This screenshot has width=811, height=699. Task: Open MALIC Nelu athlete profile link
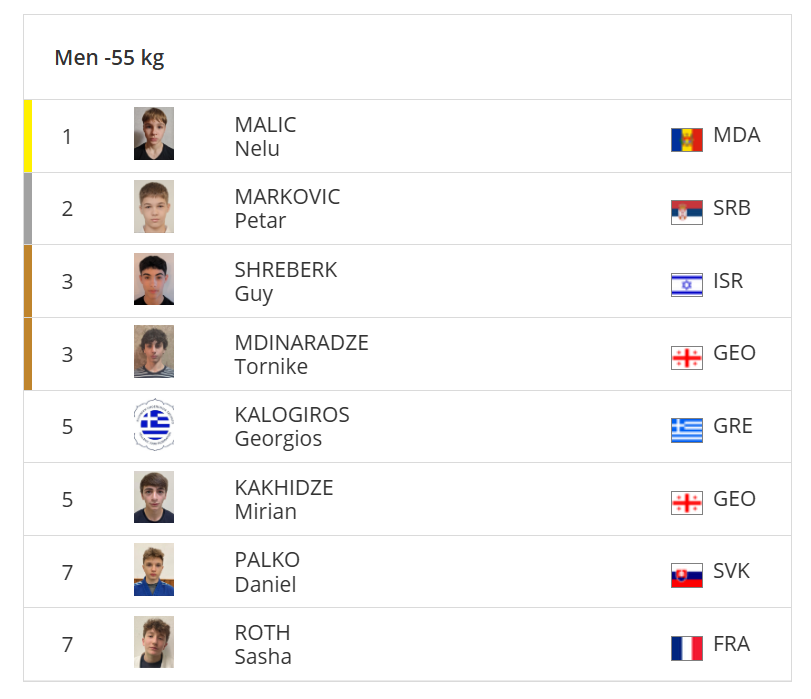click(265, 137)
